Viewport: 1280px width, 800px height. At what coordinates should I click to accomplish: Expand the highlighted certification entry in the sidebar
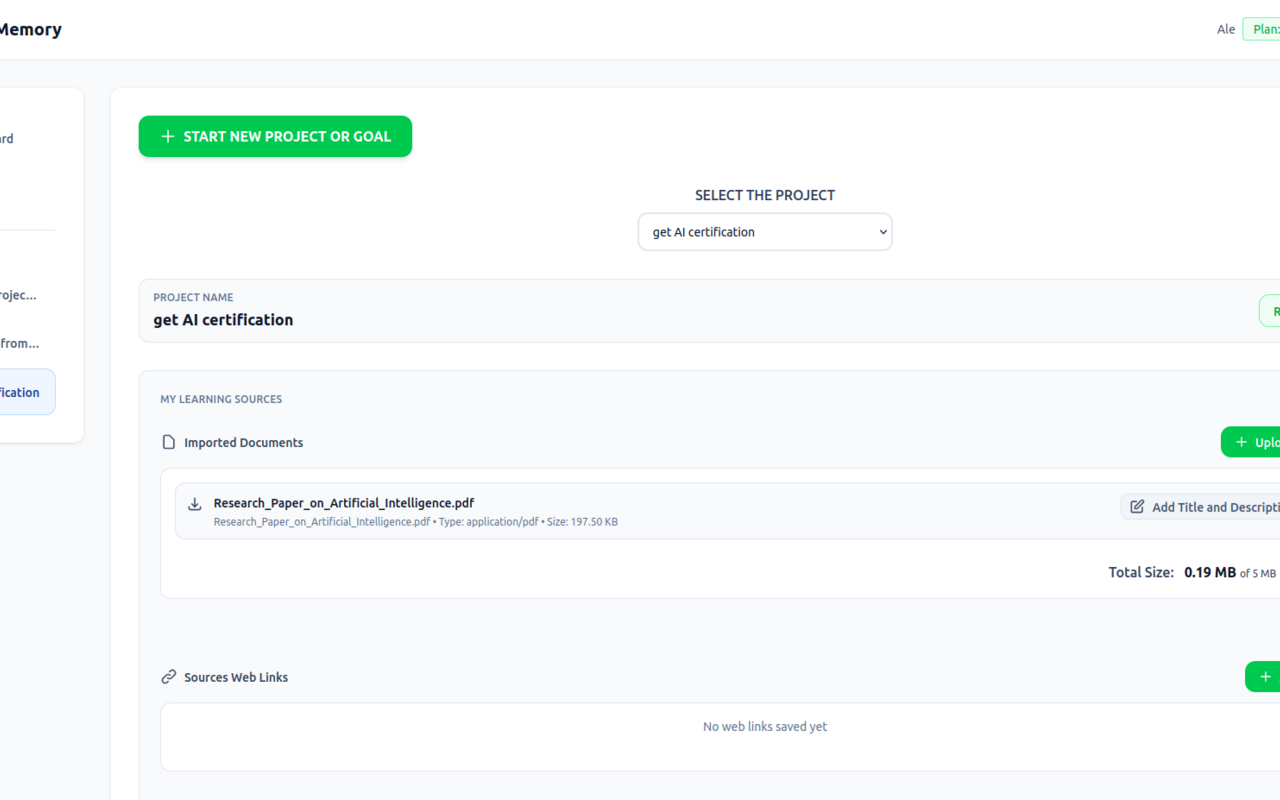25,391
